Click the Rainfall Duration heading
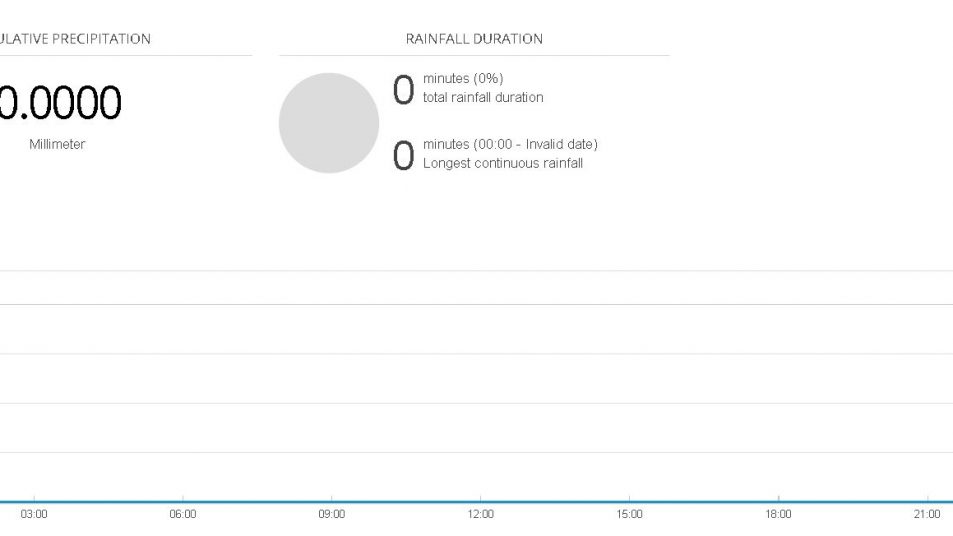953x536 pixels. (x=474, y=39)
